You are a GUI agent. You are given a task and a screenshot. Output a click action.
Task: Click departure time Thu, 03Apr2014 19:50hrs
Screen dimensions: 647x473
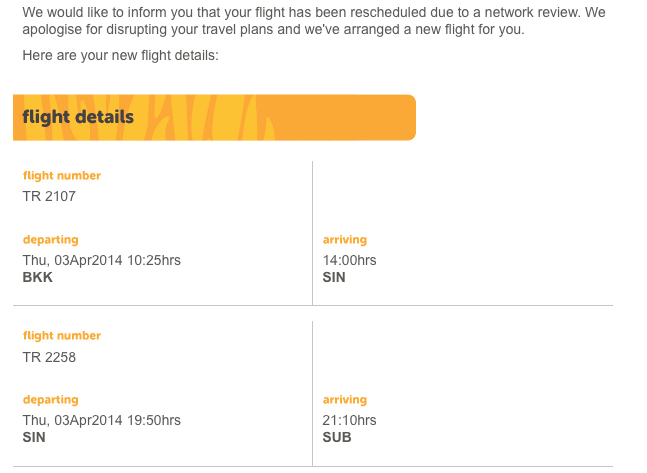(x=102, y=421)
